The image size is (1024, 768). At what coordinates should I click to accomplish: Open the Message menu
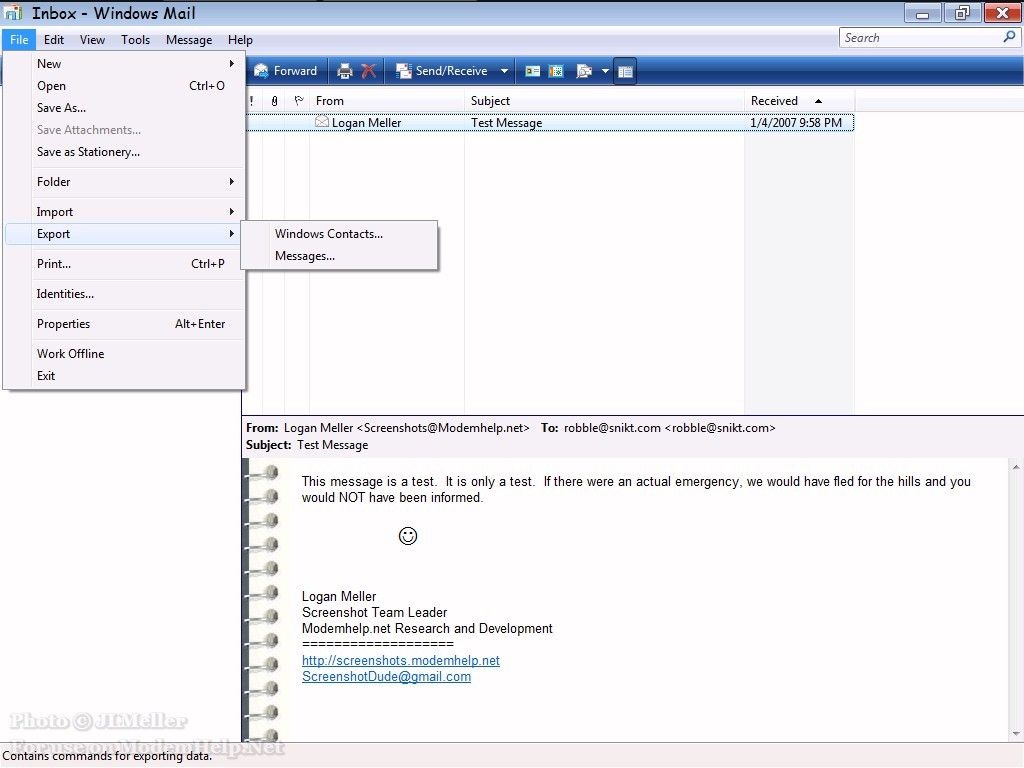coord(189,40)
